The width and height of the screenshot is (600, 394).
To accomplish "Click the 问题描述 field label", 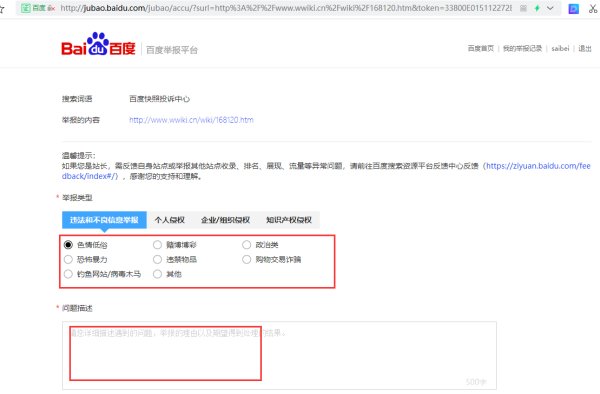I will [x=77, y=308].
